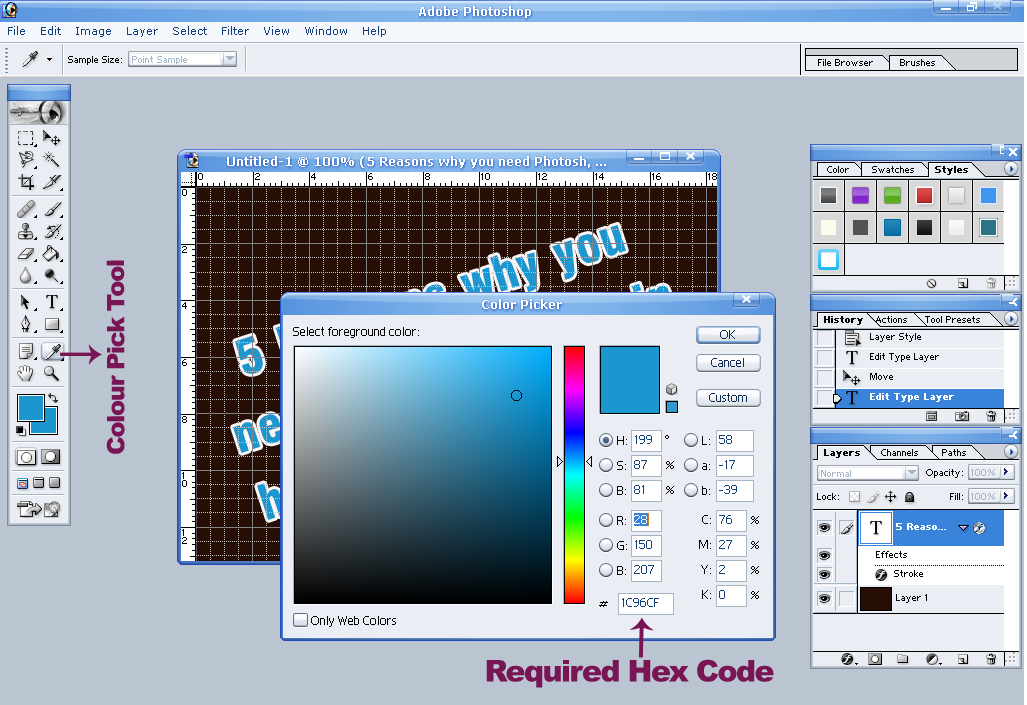Open the Opacity slider arrow

click(x=1007, y=472)
